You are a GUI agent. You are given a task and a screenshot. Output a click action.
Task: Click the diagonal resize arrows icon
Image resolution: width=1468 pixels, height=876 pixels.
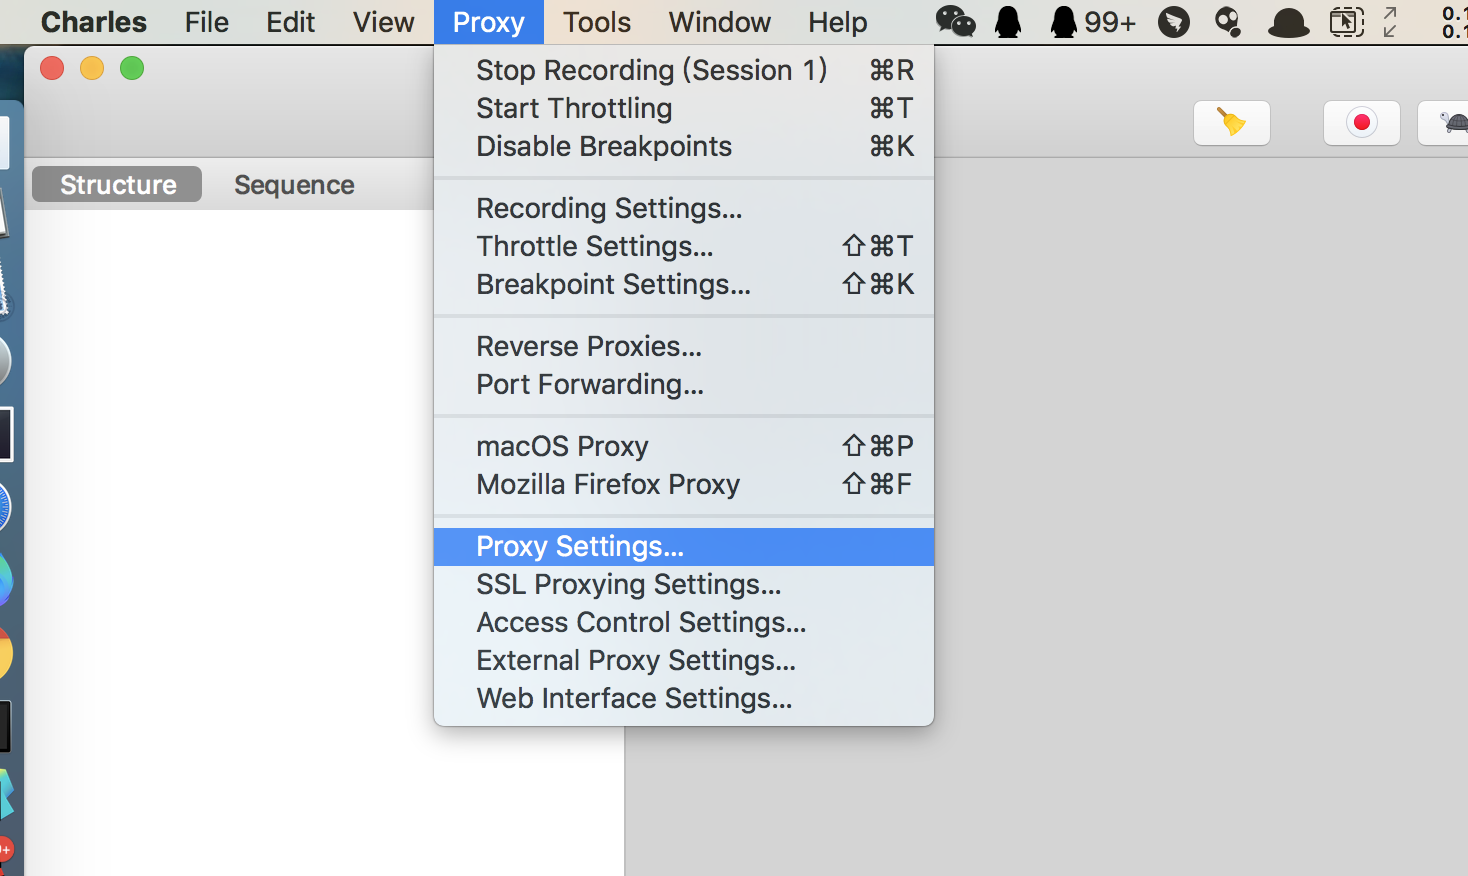[1390, 22]
